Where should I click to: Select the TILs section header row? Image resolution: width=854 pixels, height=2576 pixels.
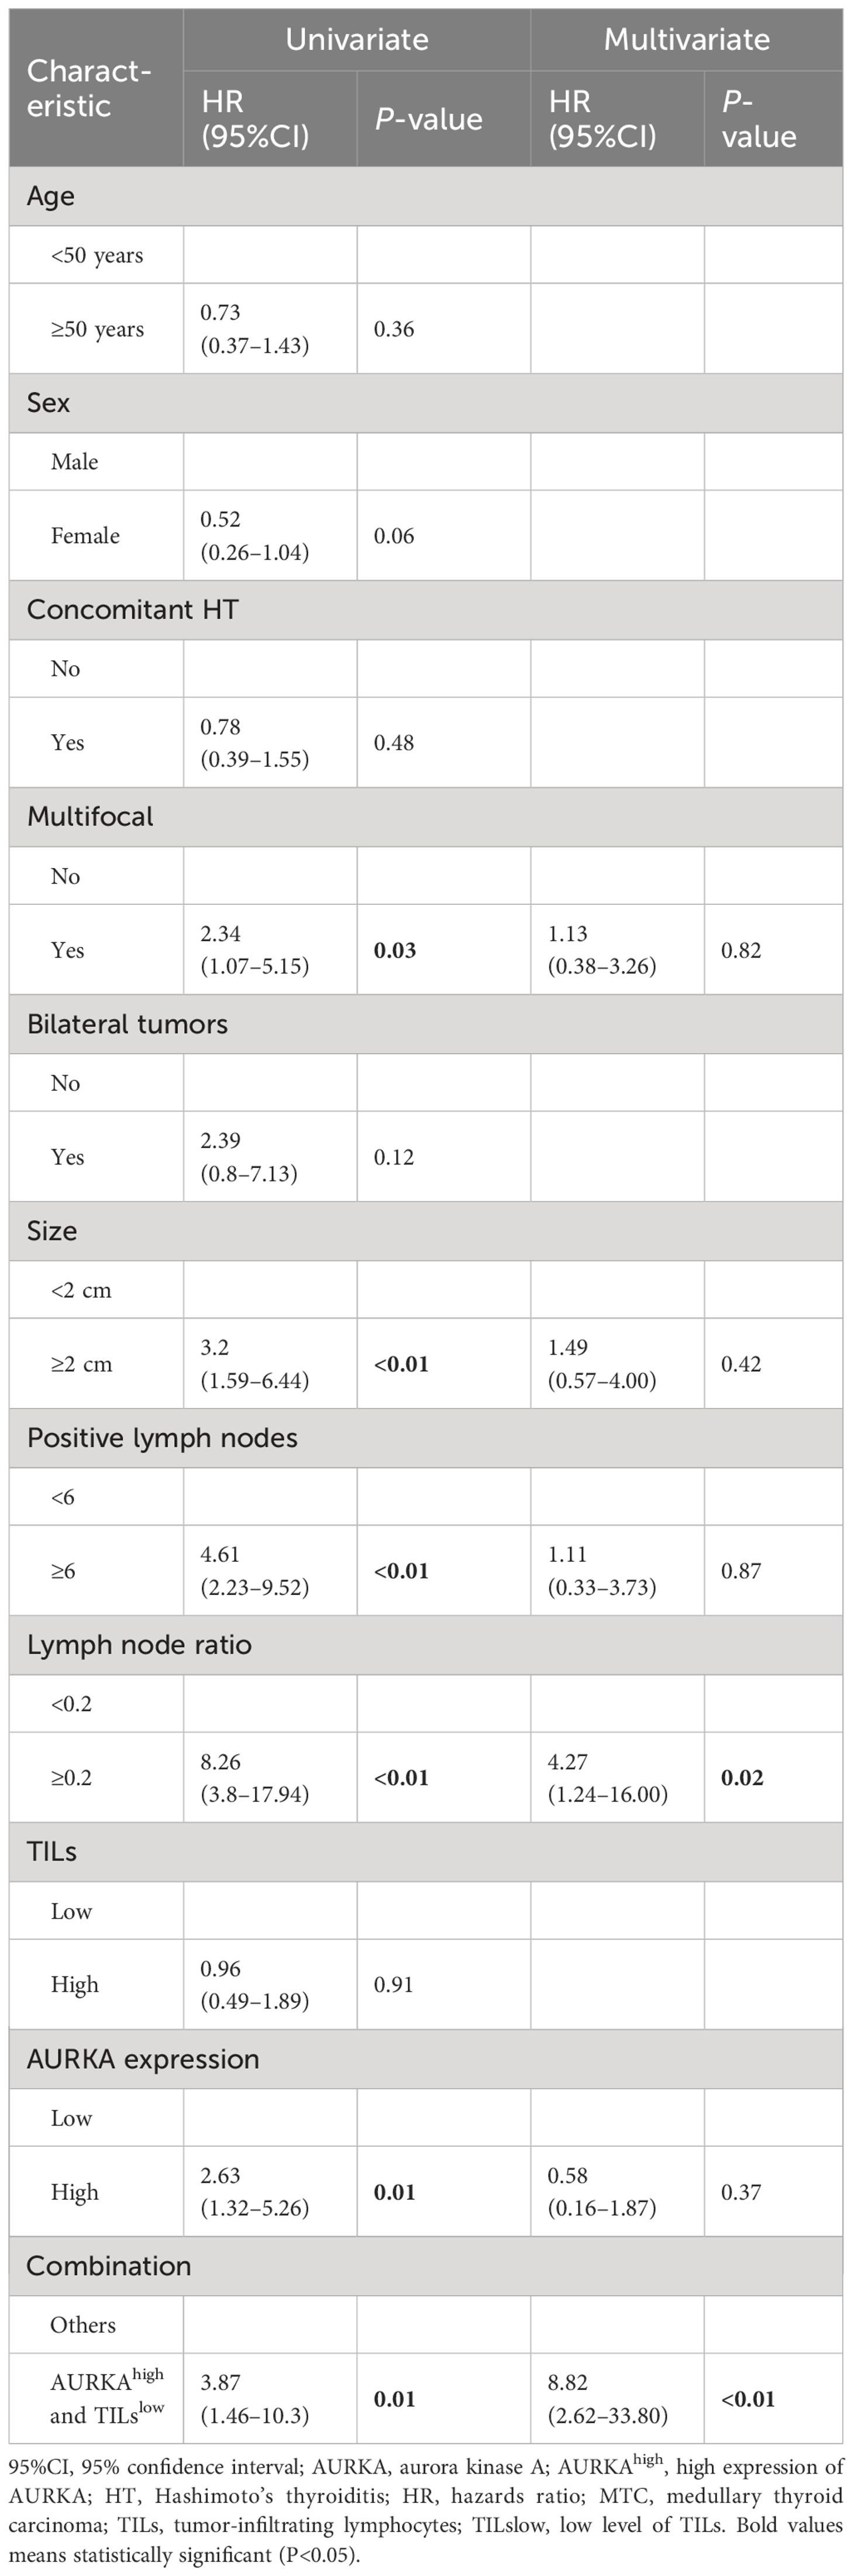(x=426, y=1852)
